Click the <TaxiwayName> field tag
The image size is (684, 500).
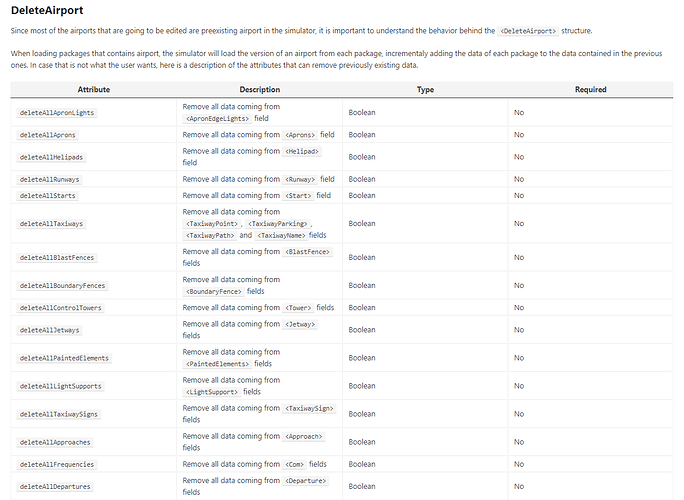[281, 236]
